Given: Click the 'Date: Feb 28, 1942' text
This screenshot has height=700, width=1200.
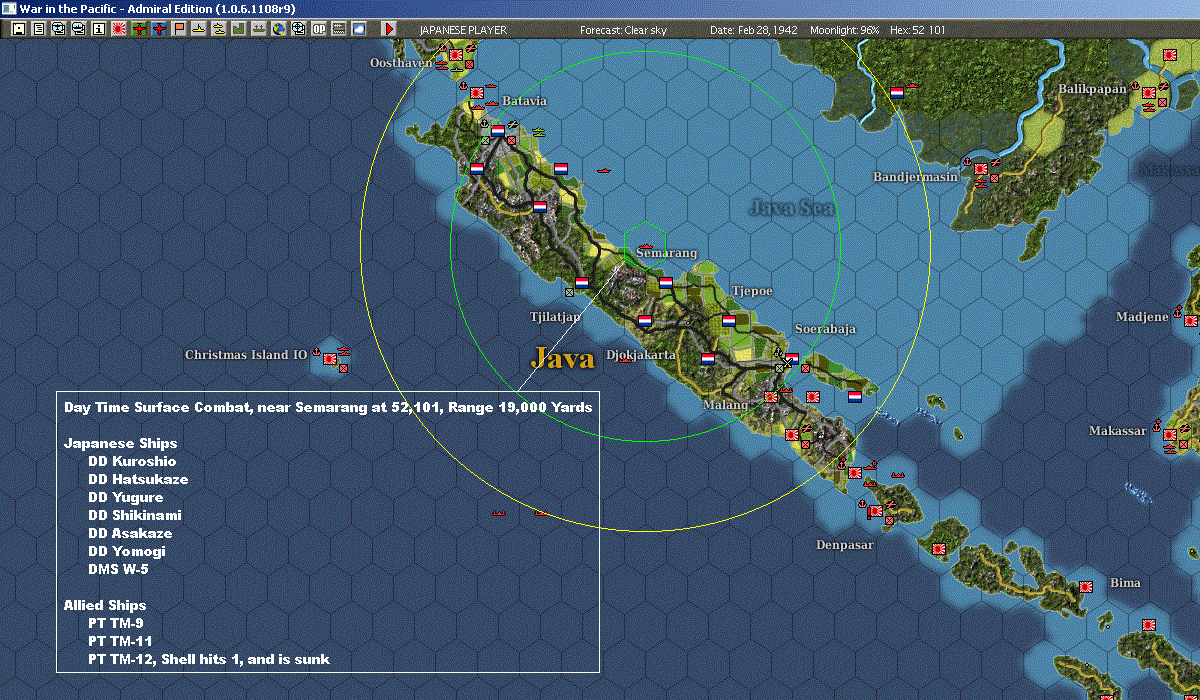Looking at the screenshot, I should 753,30.
